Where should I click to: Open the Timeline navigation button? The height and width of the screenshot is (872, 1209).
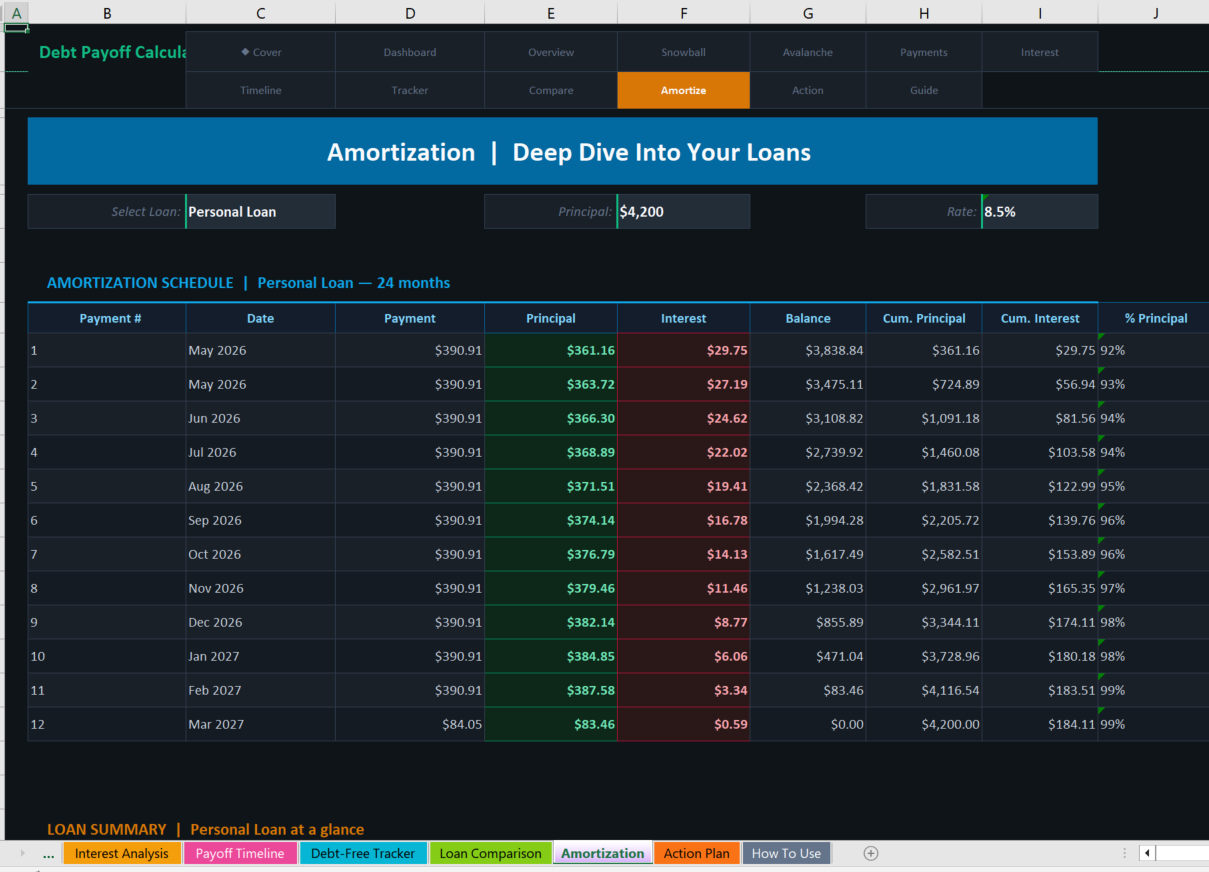coord(261,90)
